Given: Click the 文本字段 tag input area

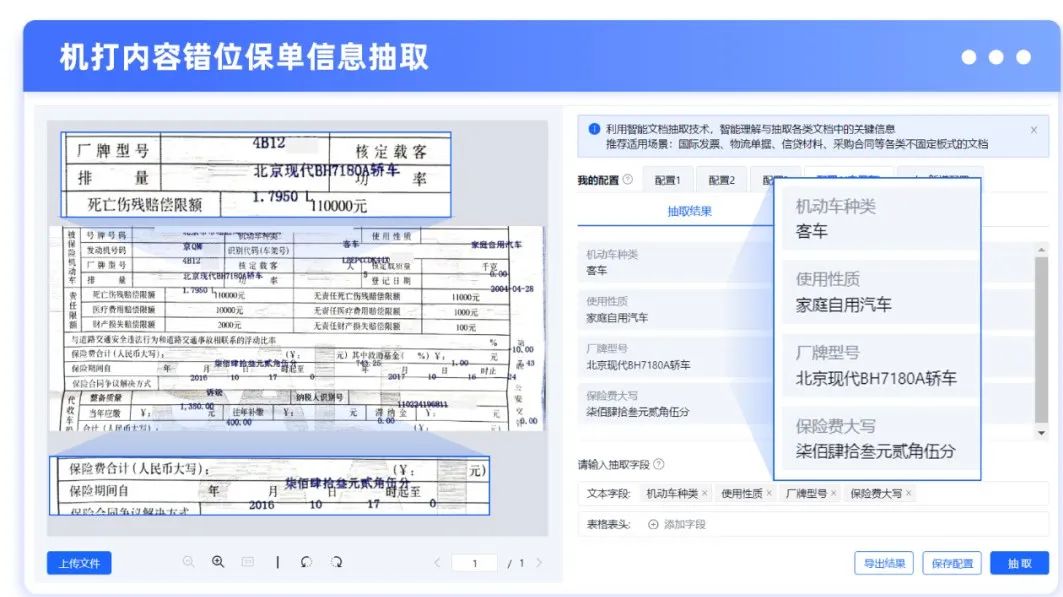Looking at the screenshot, I should point(811,493).
